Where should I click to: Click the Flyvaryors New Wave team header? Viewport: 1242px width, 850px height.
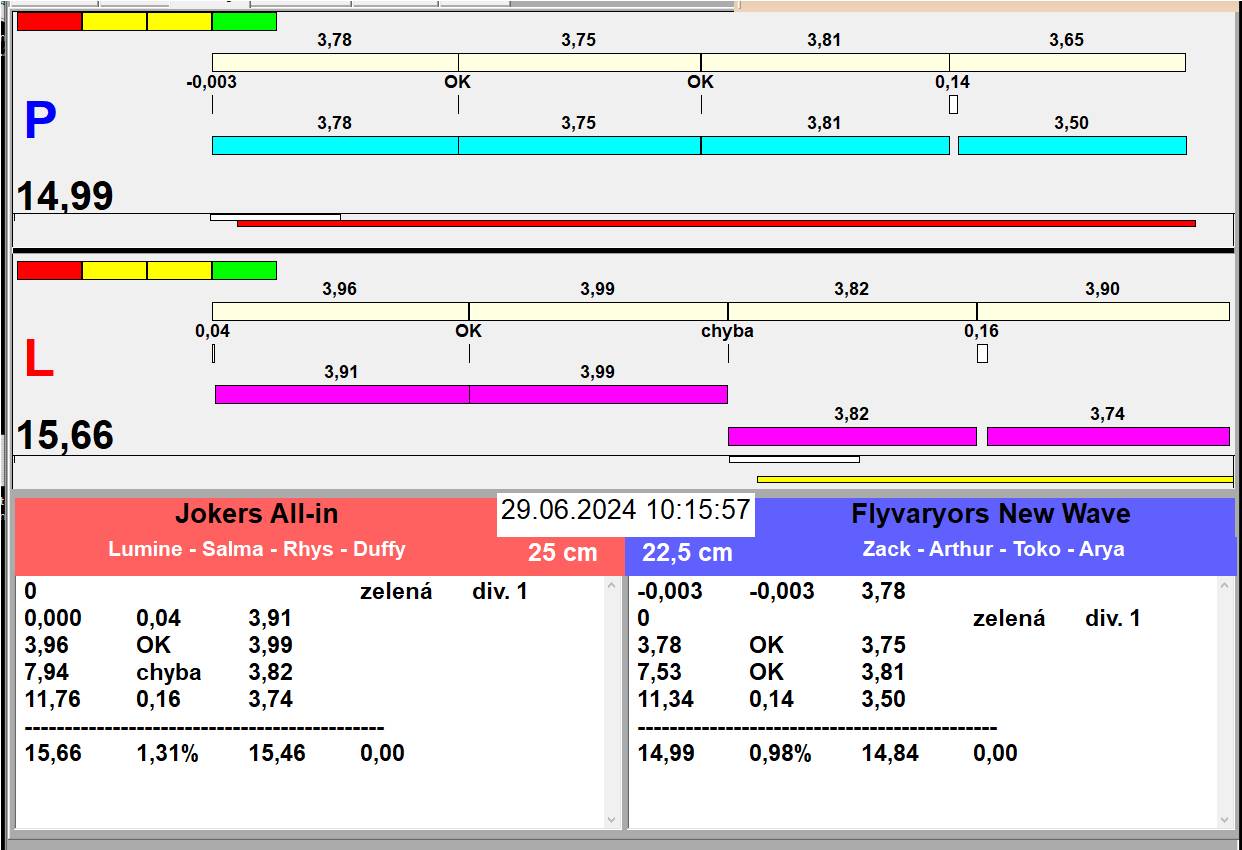click(991, 514)
